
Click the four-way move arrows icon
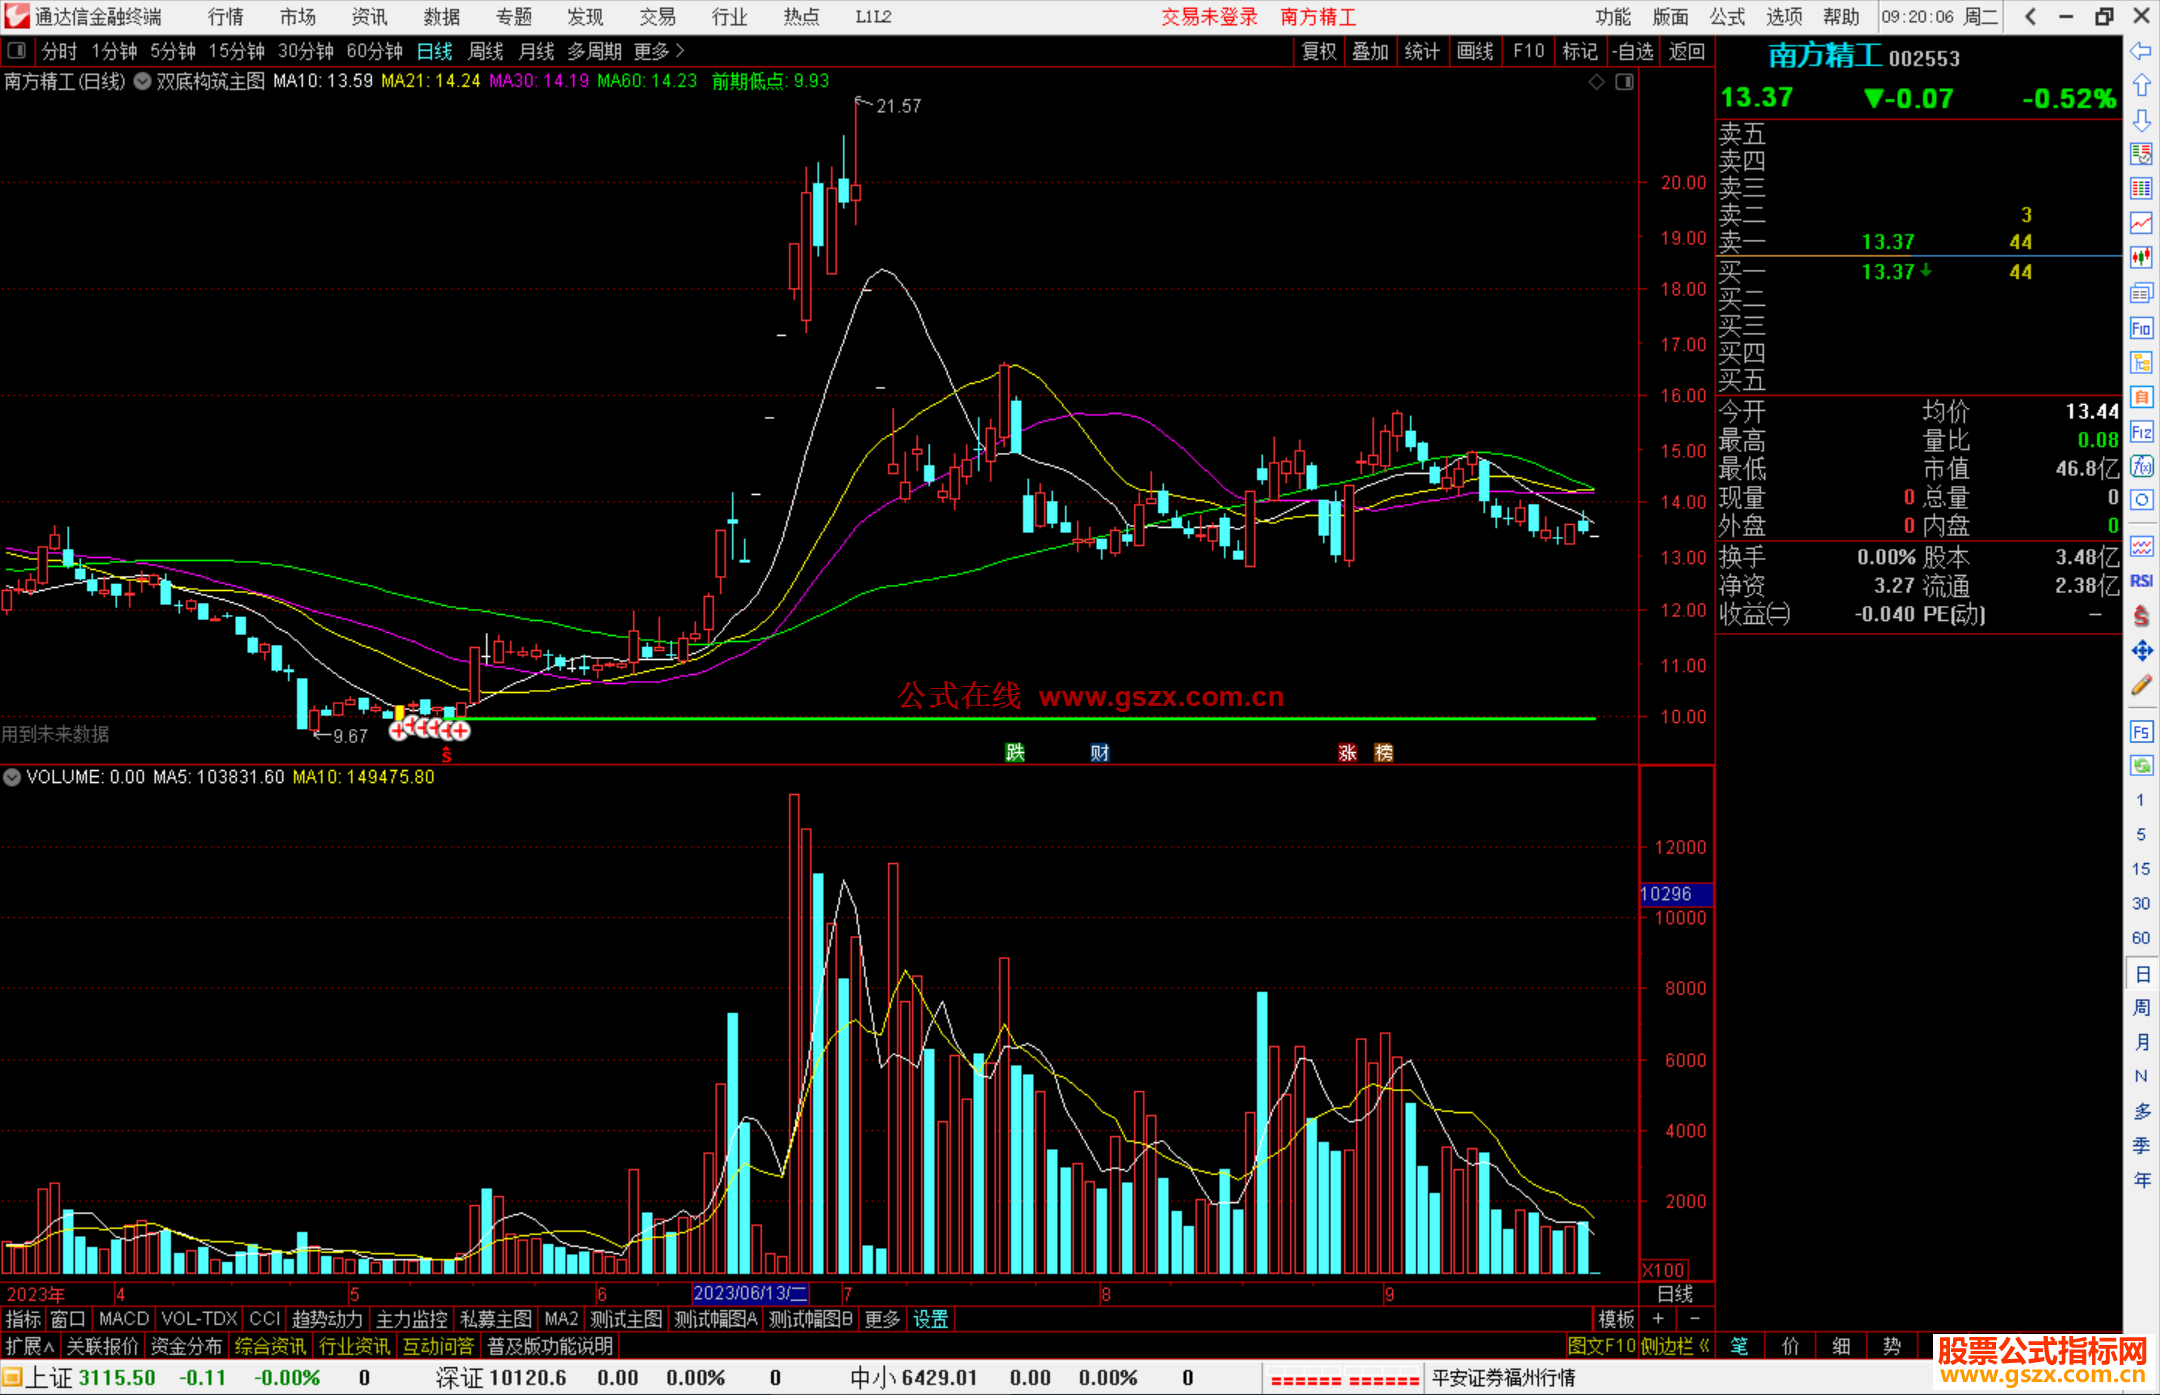(2141, 651)
